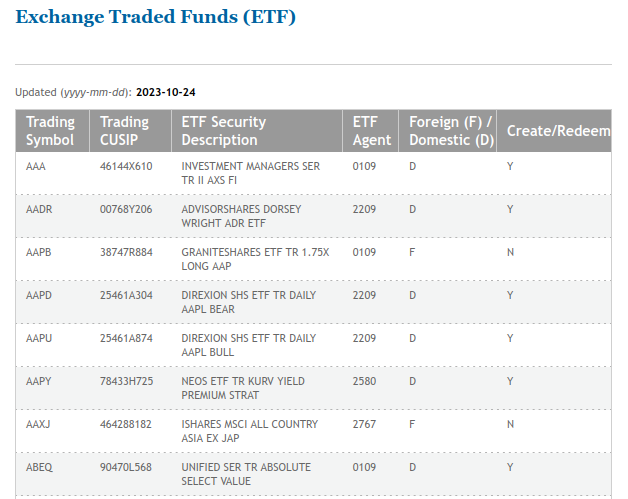Click ETF agent 2580 in the AAPY row
Viewport: 628px width, 499px height.
[364, 381]
